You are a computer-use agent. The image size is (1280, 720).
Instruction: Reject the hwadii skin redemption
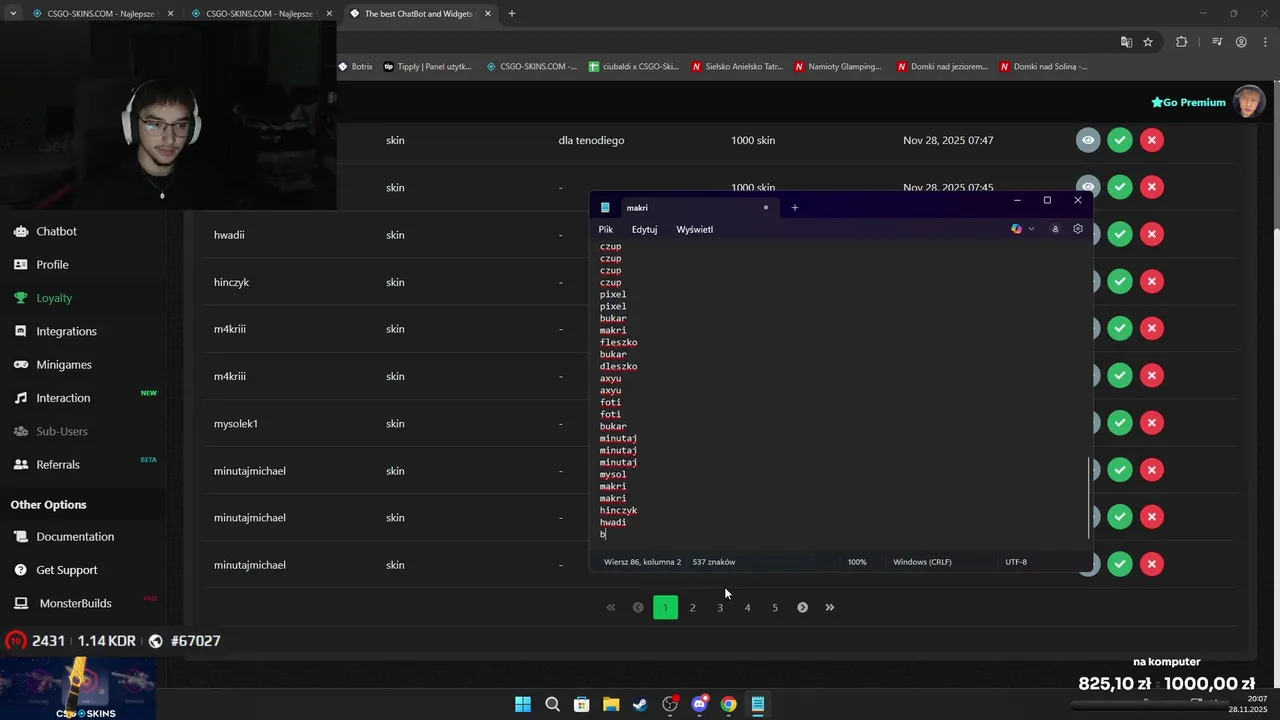pos(1152,235)
